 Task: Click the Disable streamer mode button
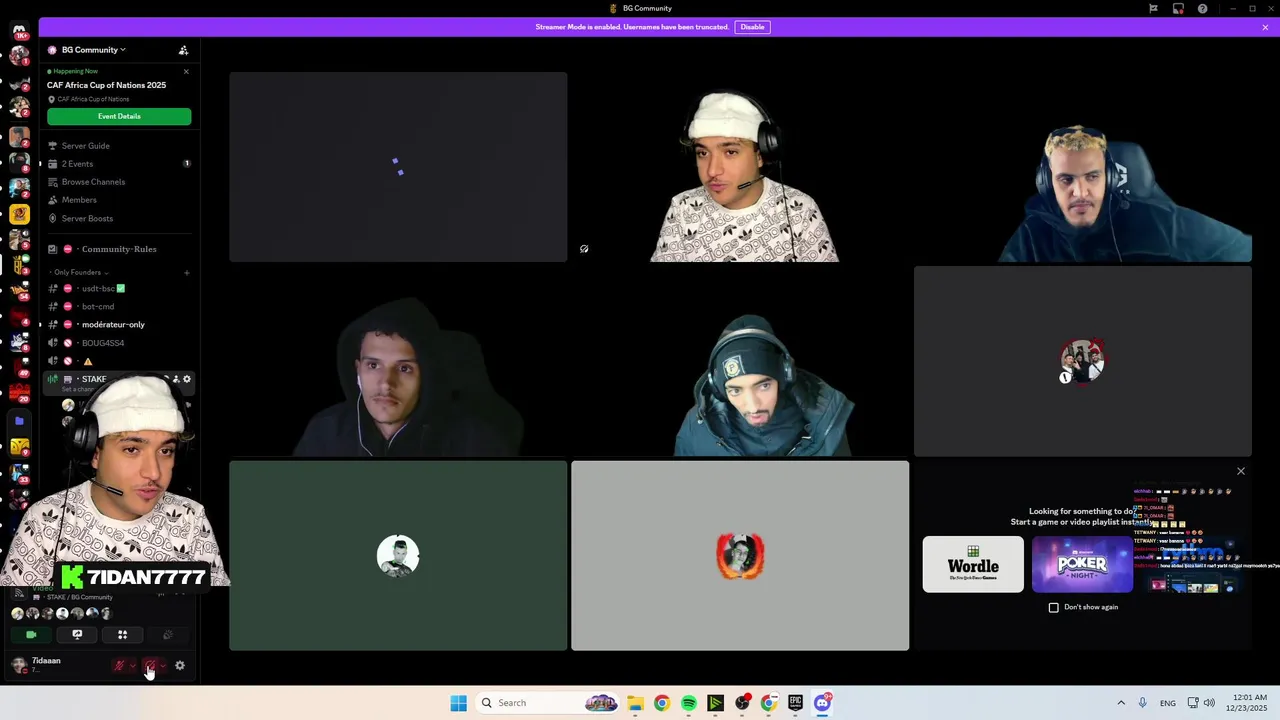752,27
